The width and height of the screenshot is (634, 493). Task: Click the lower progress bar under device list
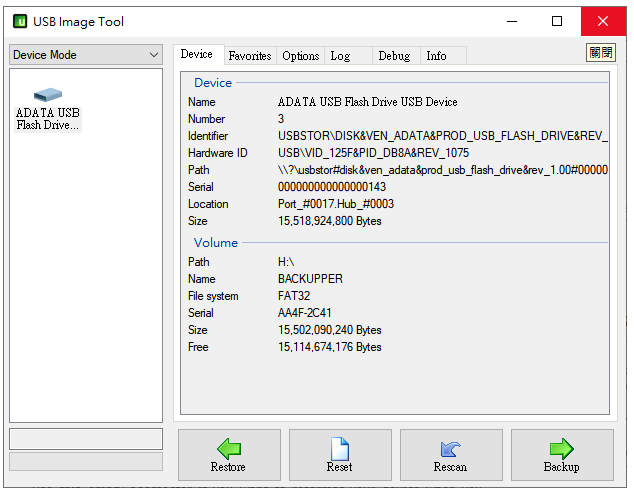86,461
